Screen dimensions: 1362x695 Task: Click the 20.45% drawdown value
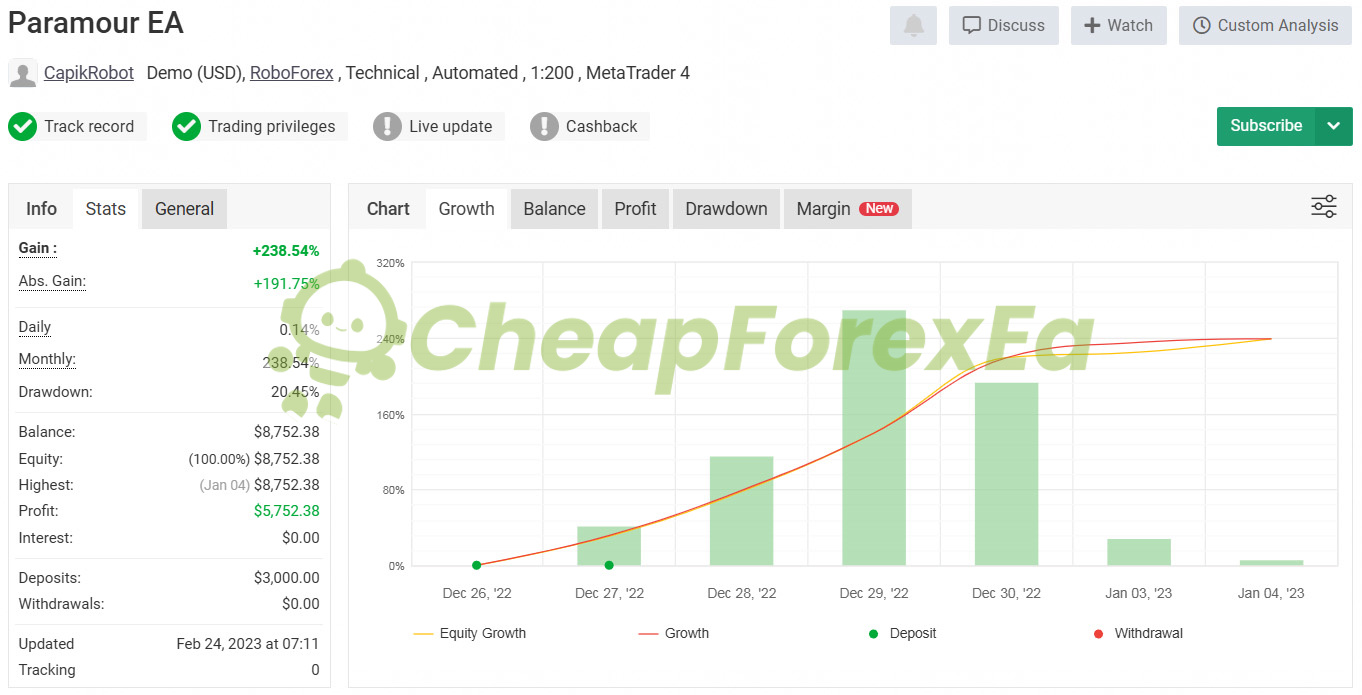pyautogui.click(x=295, y=392)
